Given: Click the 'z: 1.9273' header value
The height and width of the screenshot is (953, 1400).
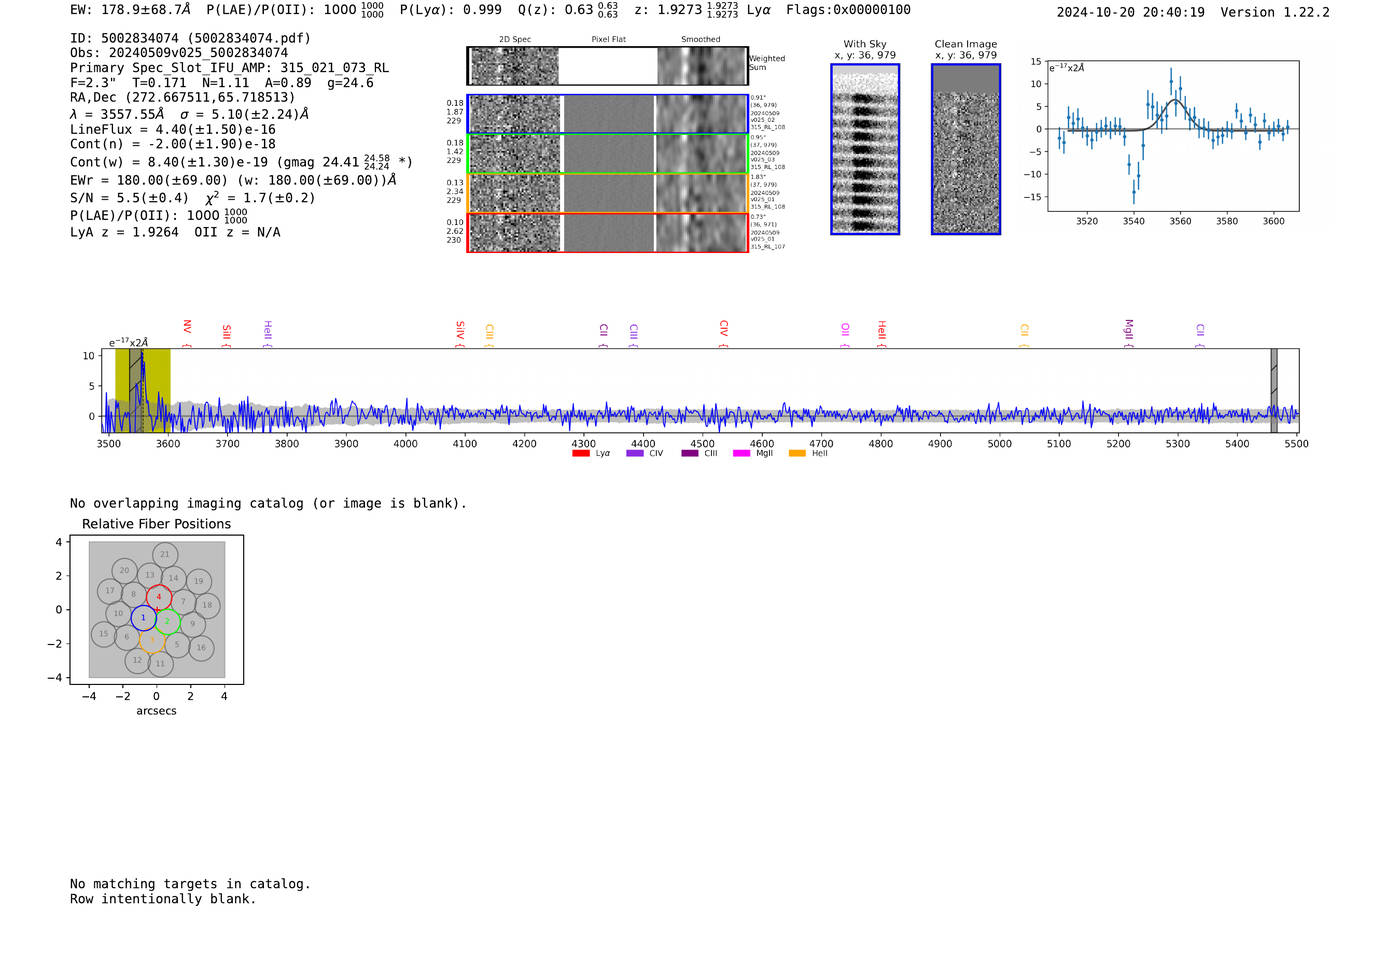Looking at the screenshot, I should 668,10.
